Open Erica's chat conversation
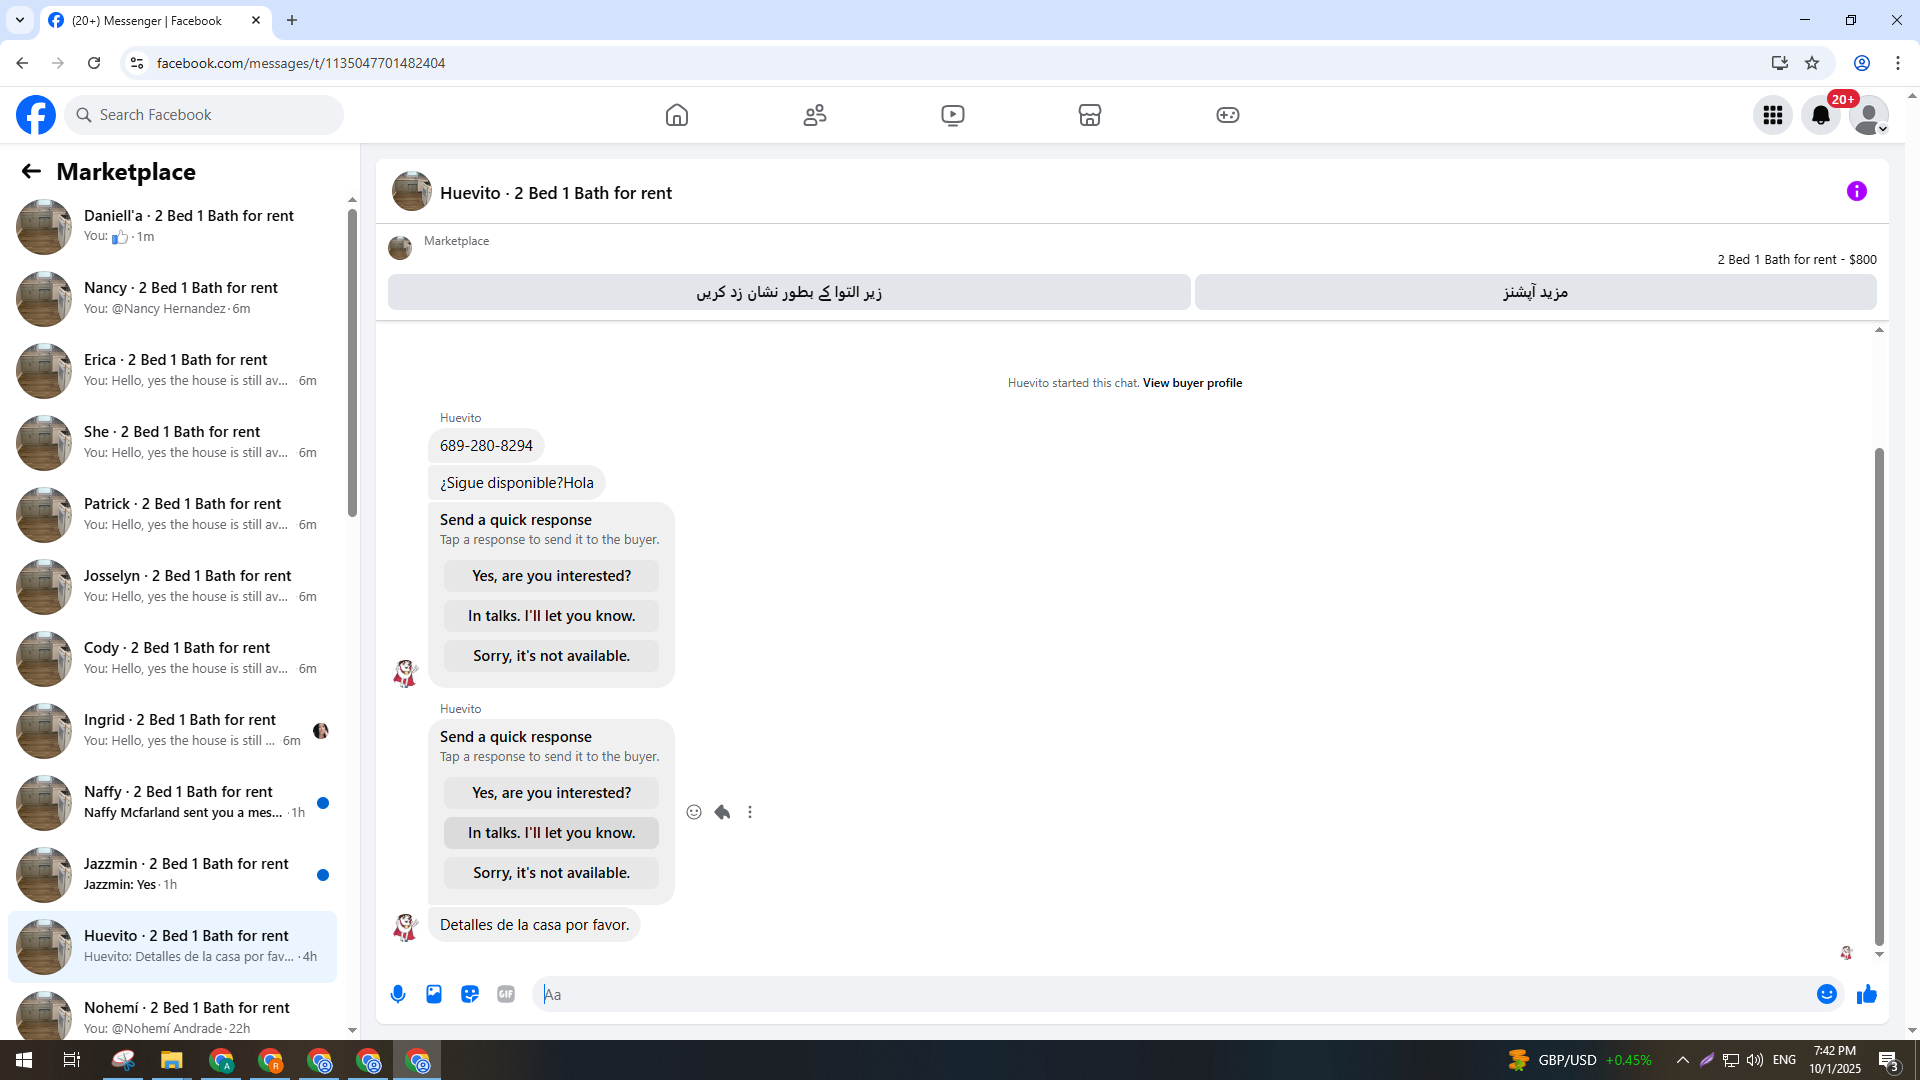The height and width of the screenshot is (1080, 1920). click(x=172, y=371)
